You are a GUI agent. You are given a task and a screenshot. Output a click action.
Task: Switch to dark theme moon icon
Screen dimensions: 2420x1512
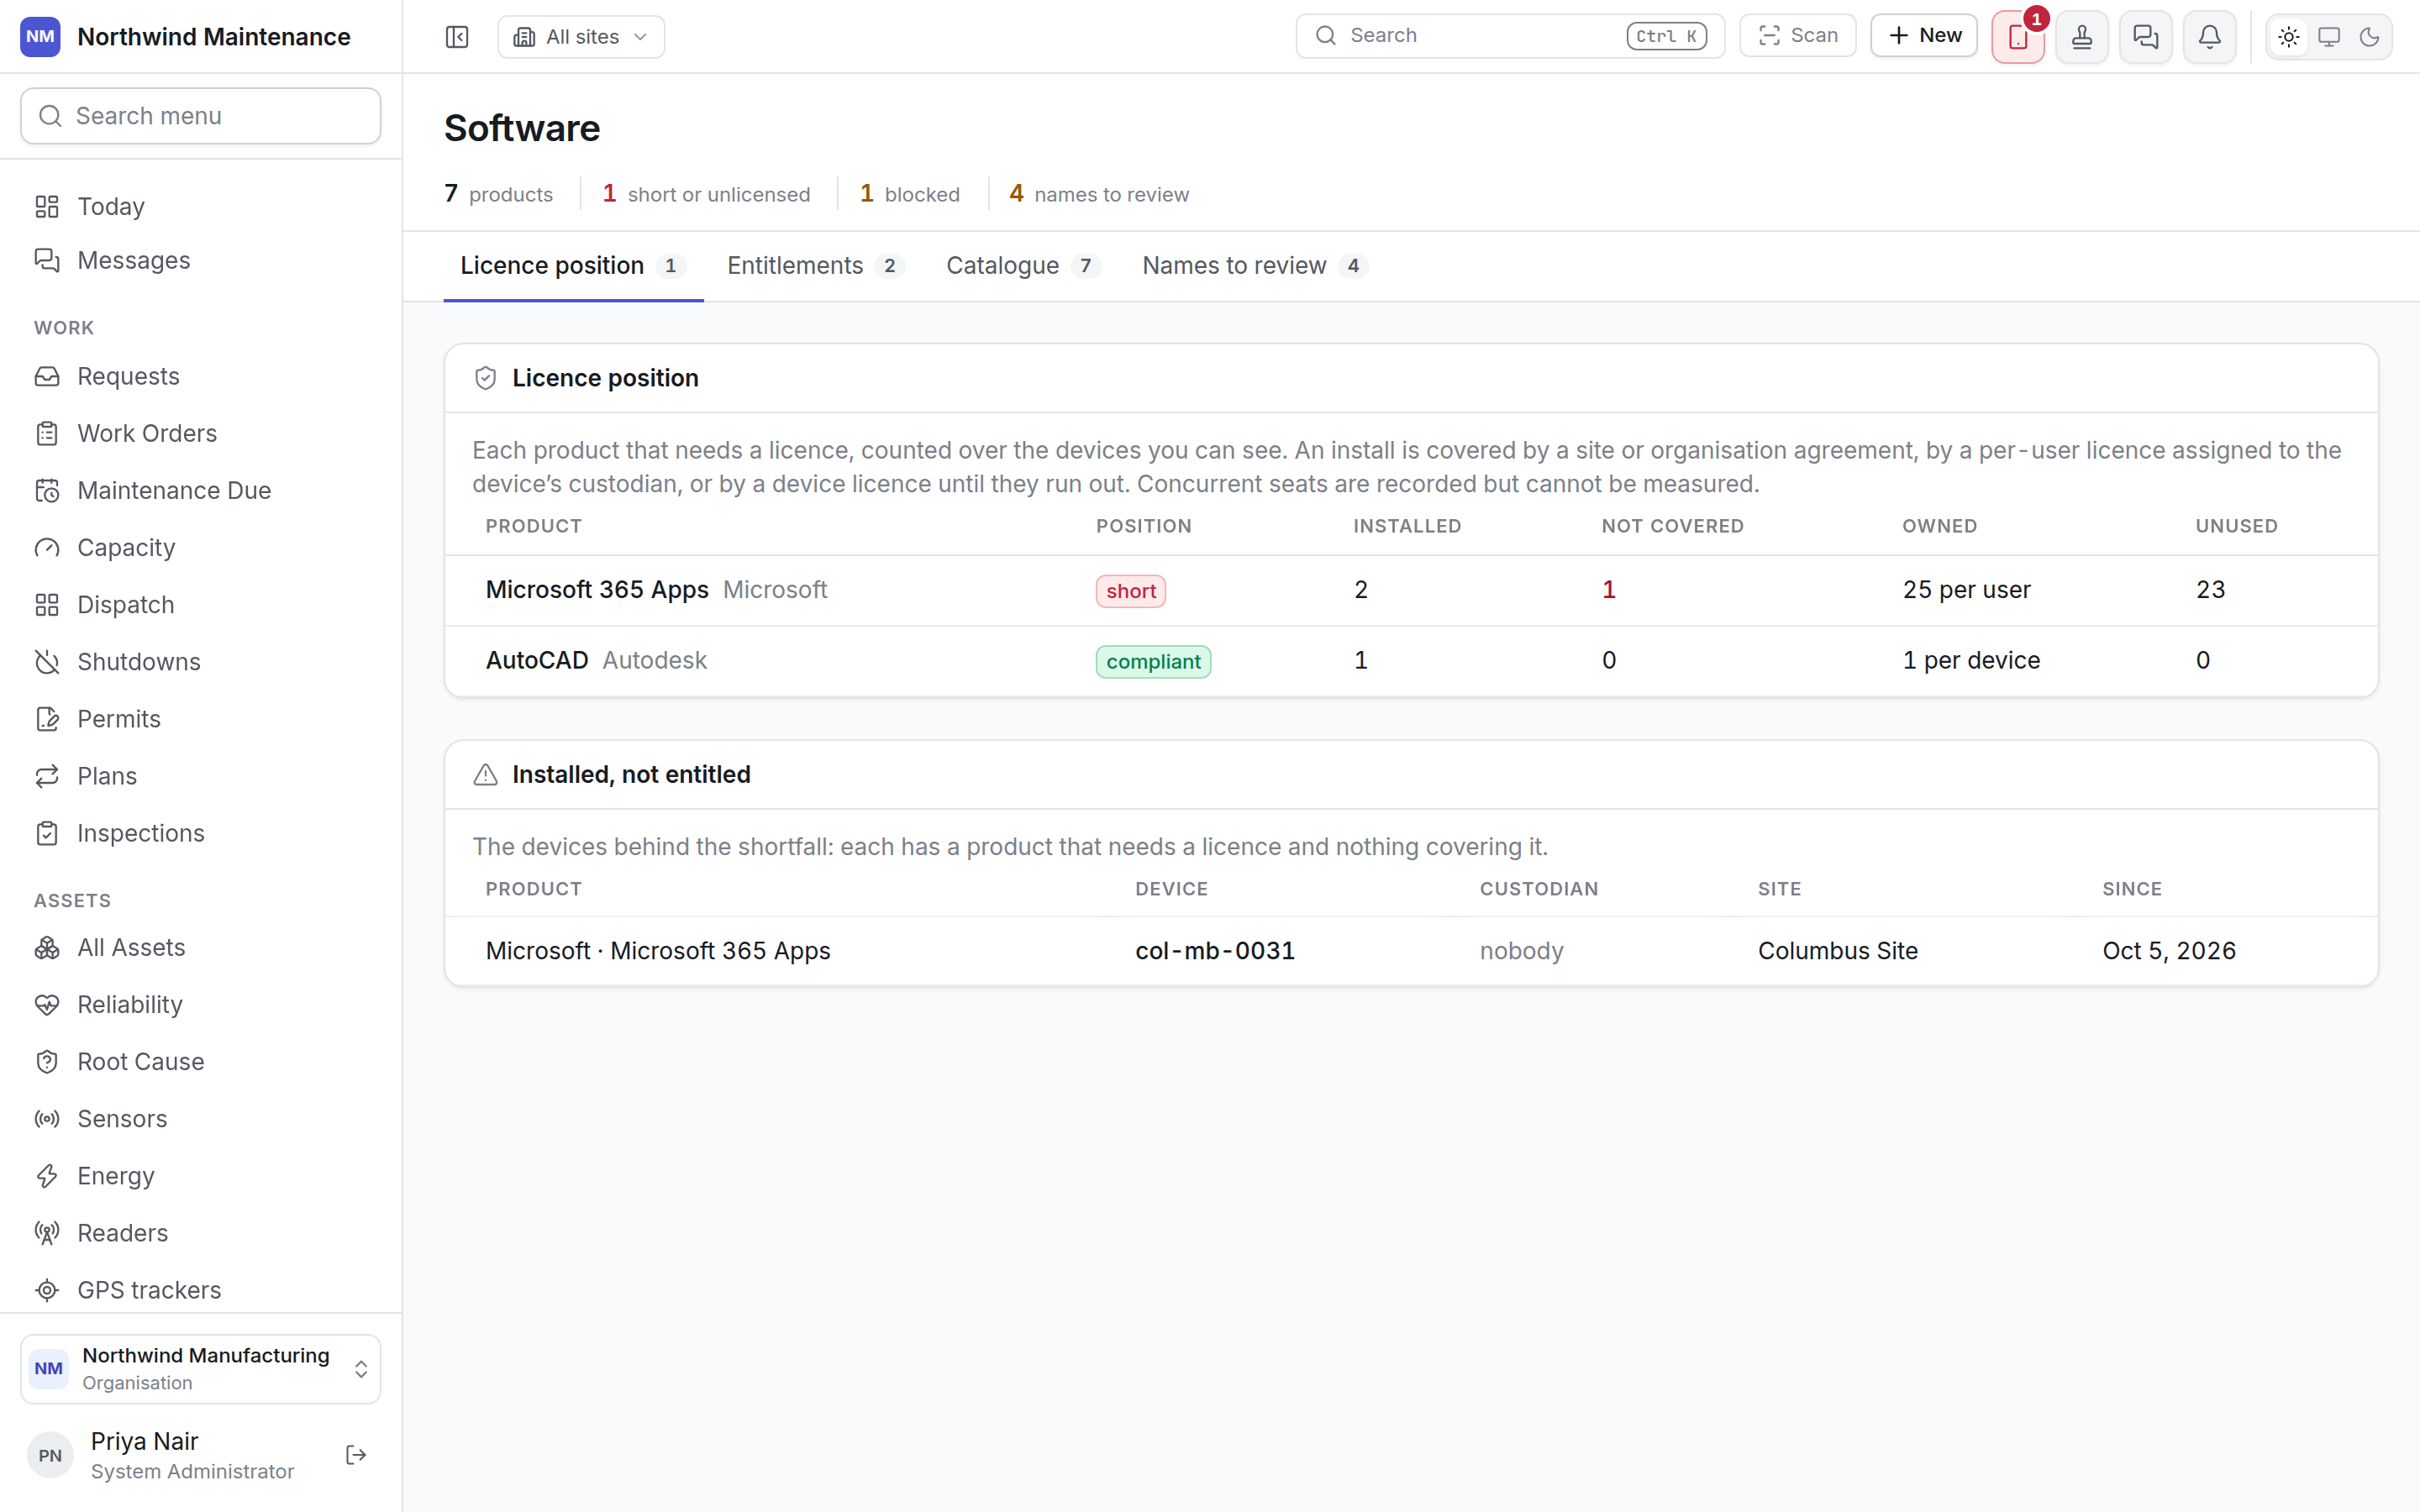coord(2369,37)
